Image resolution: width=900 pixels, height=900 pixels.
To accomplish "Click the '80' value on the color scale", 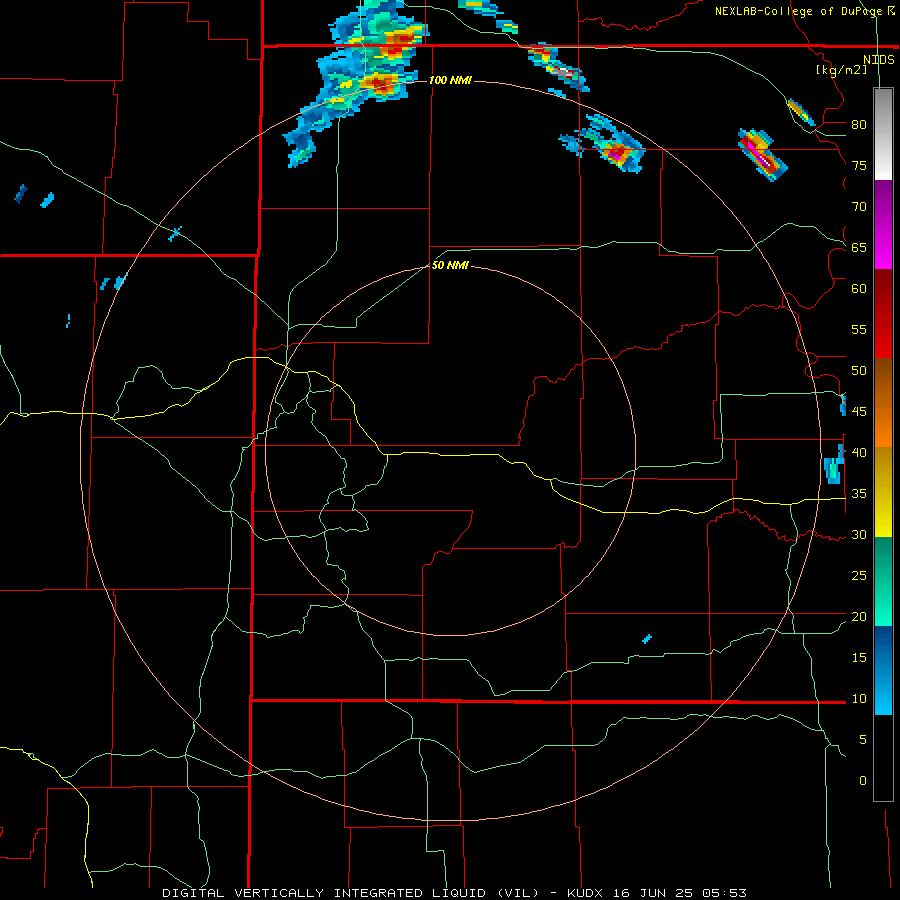I will 859,125.
